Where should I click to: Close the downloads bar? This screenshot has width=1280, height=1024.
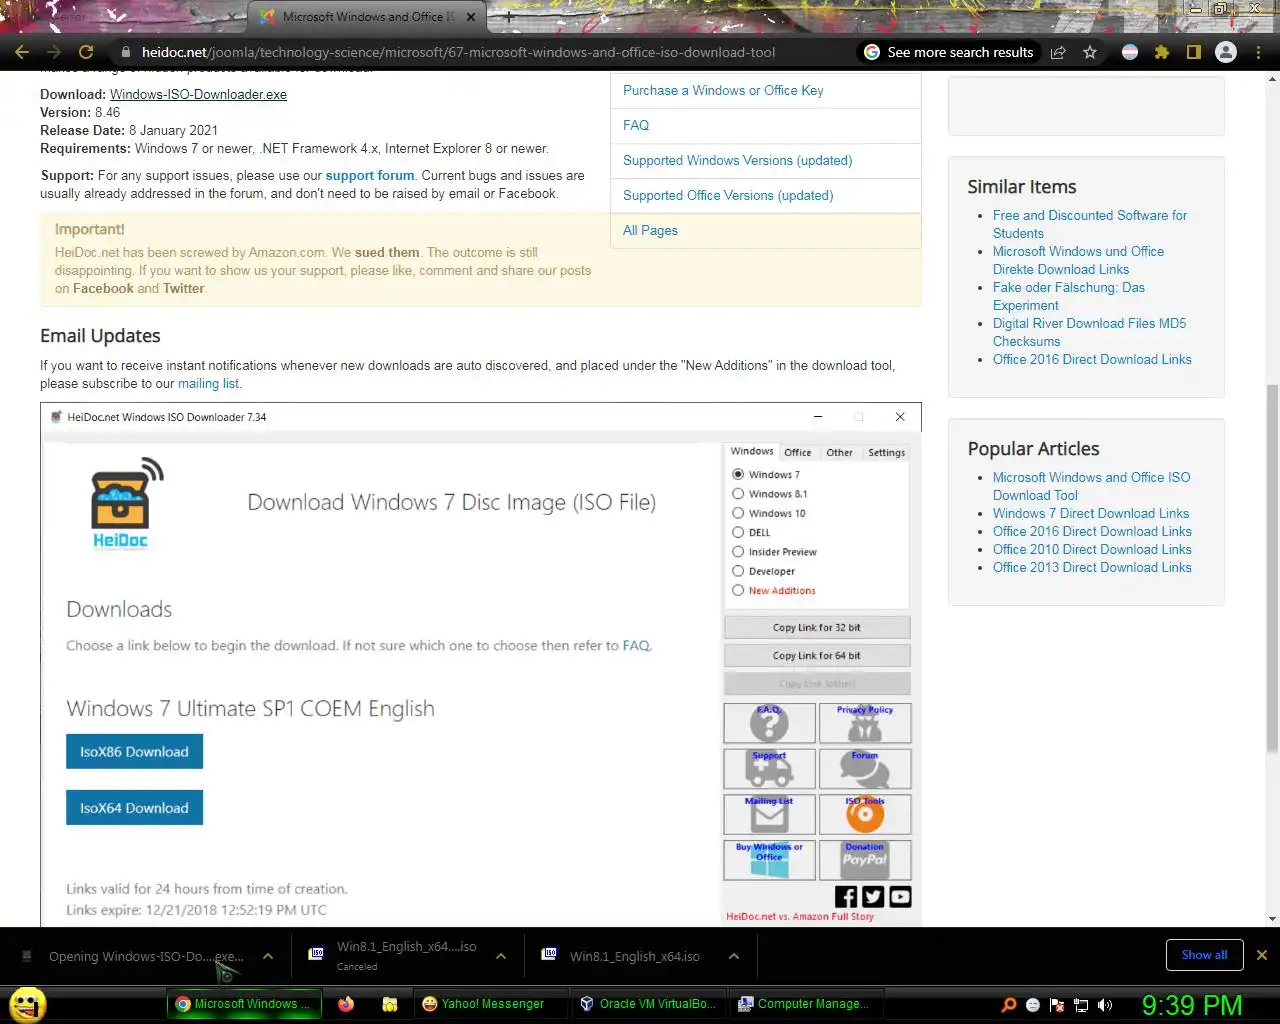click(1261, 955)
